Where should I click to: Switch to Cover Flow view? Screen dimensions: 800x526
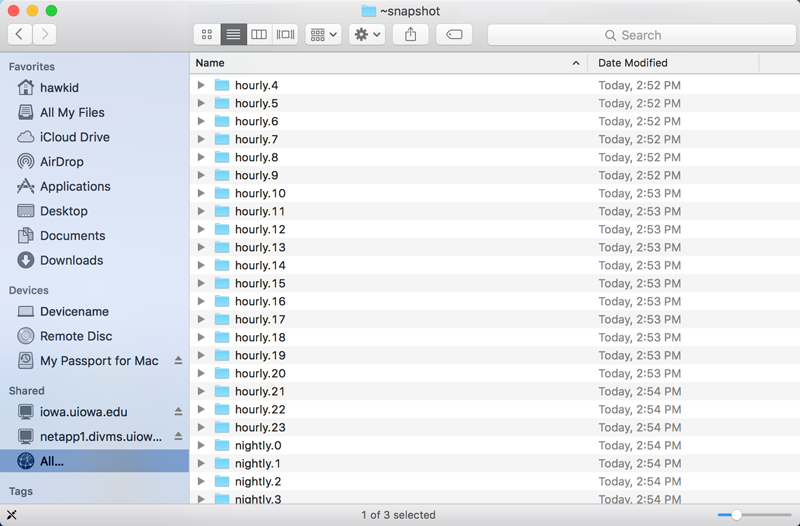point(285,34)
